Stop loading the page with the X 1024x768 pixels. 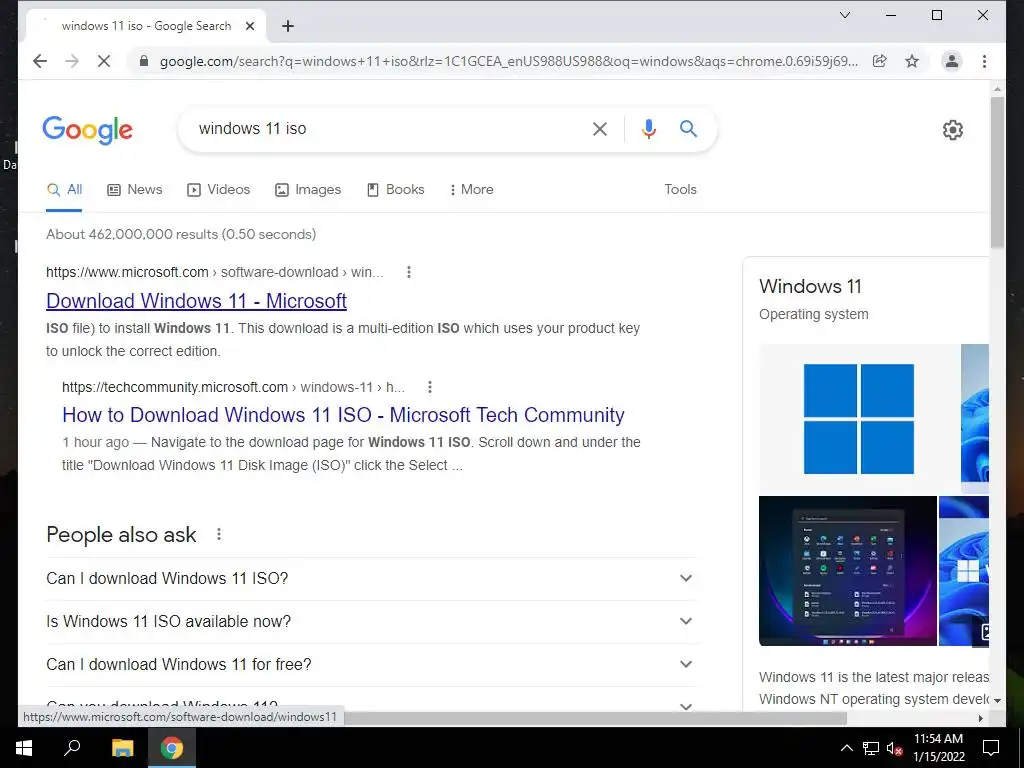tap(104, 61)
